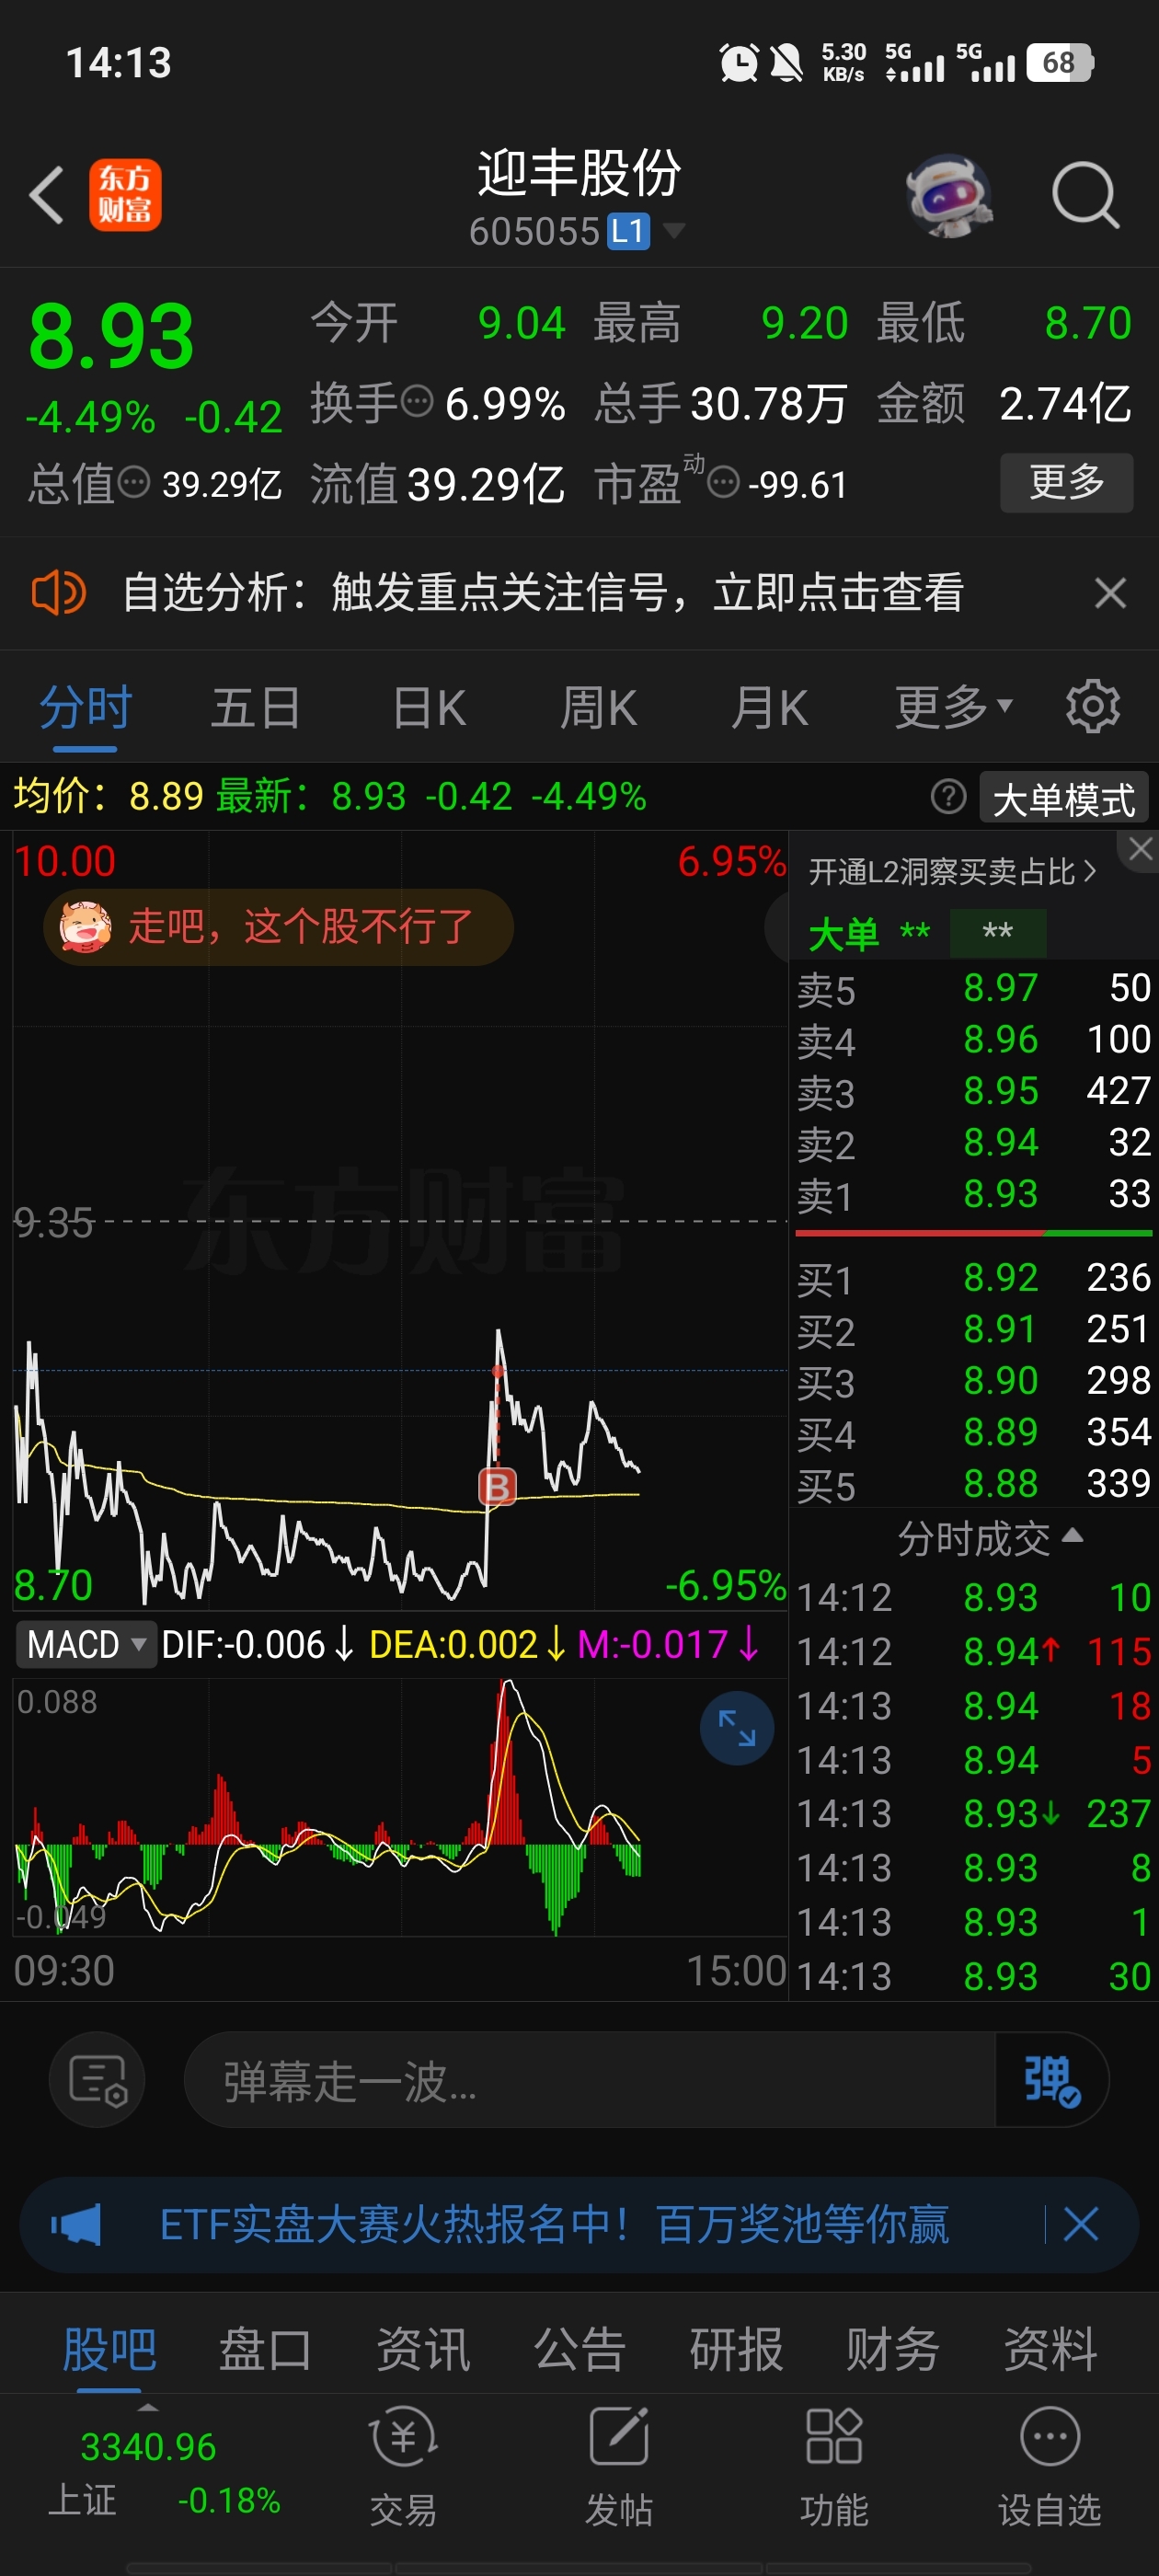Switch to 资讯 tab
Screen dimensions: 1159x2576
(422, 2349)
